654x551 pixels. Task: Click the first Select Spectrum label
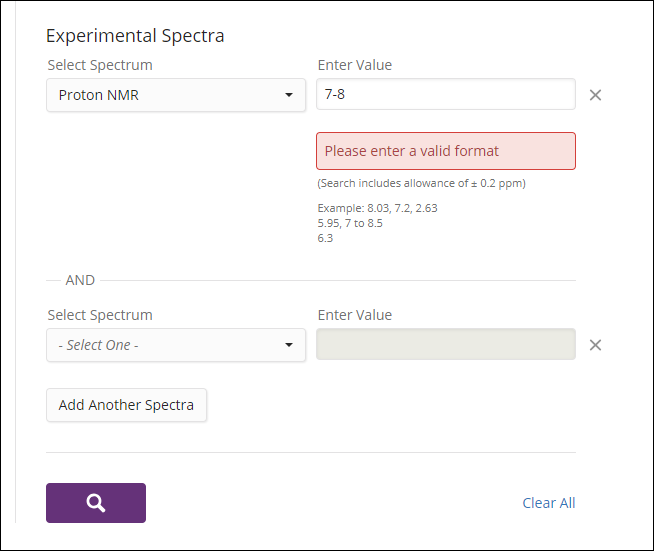tap(100, 65)
